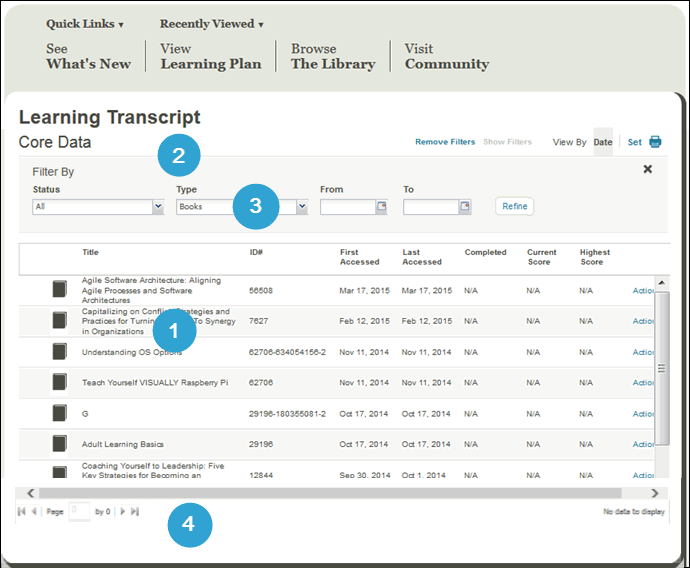Click title Teach Yourself VISUALLY Raspberry Pi

click(155, 382)
